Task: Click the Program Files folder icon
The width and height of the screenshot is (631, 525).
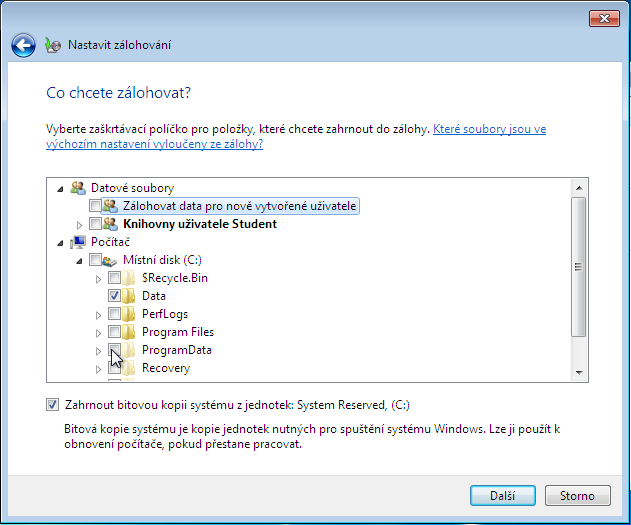Action: point(130,332)
